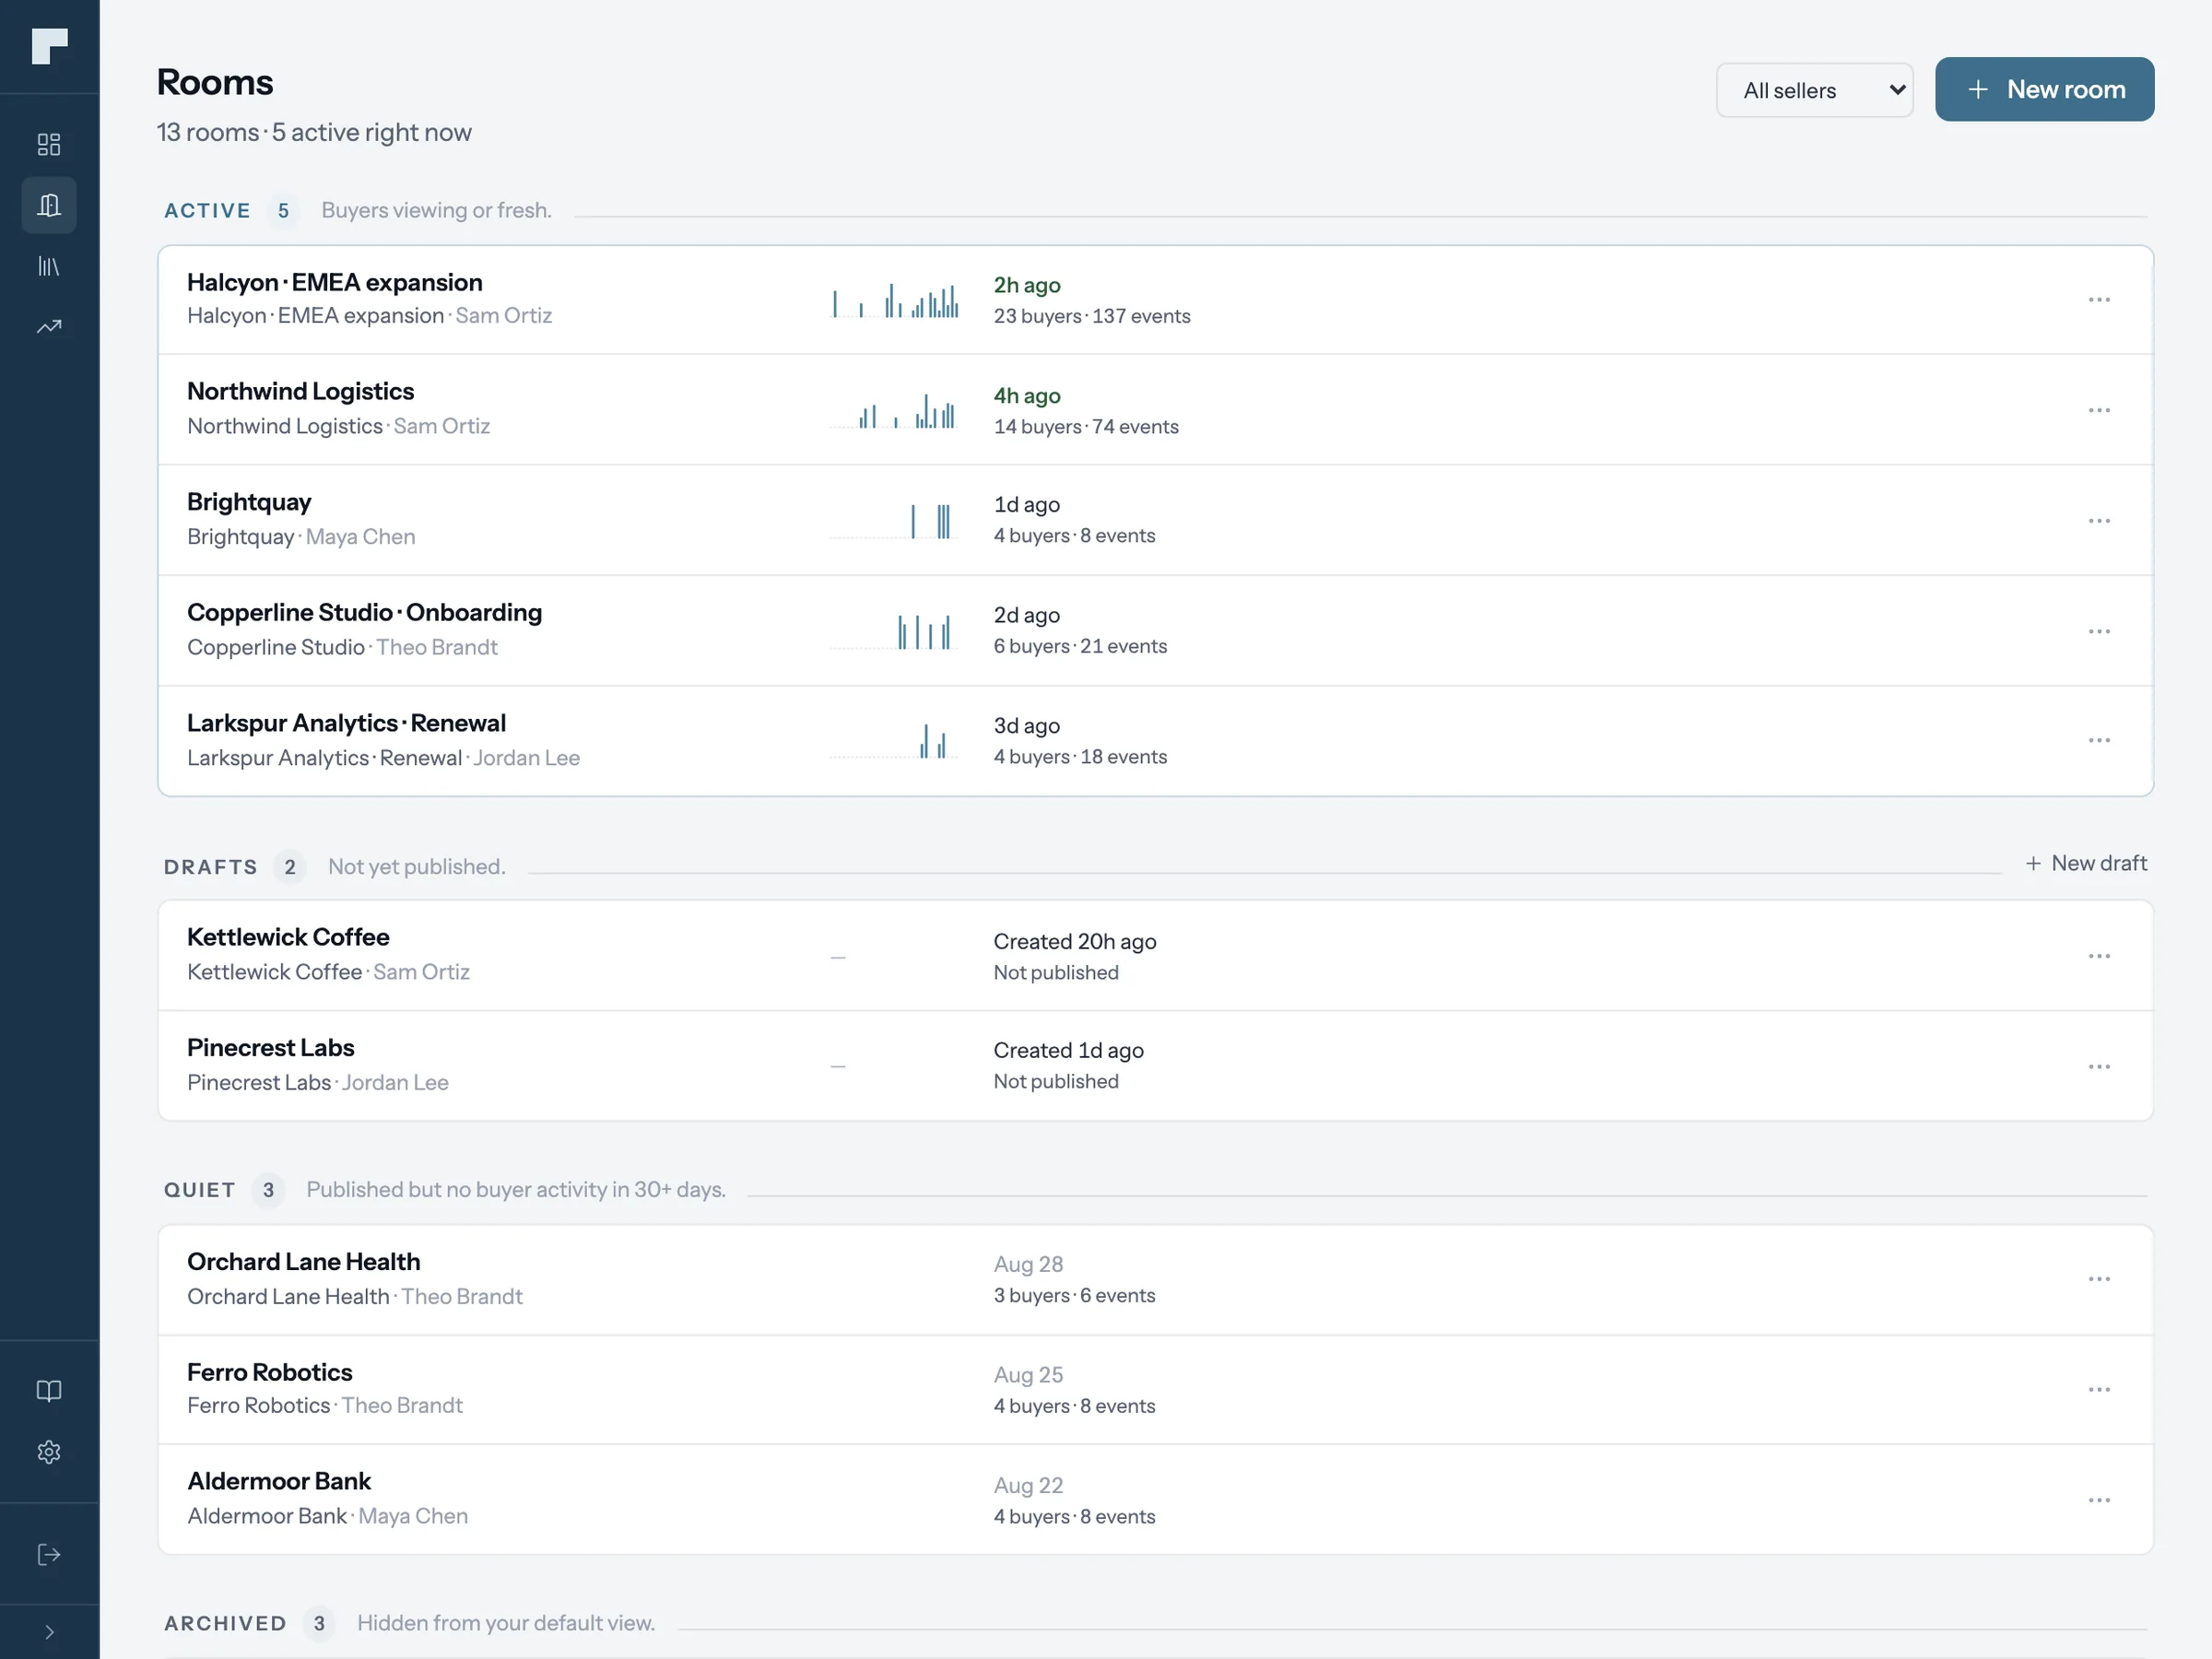Open the Aldermoor Bank room title
The image size is (2212, 1659).
tap(278, 1481)
